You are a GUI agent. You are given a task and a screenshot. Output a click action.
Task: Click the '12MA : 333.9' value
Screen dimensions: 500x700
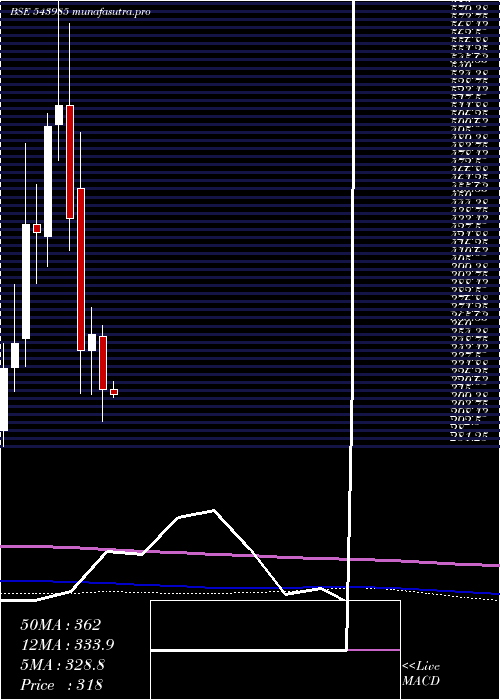tap(67, 645)
